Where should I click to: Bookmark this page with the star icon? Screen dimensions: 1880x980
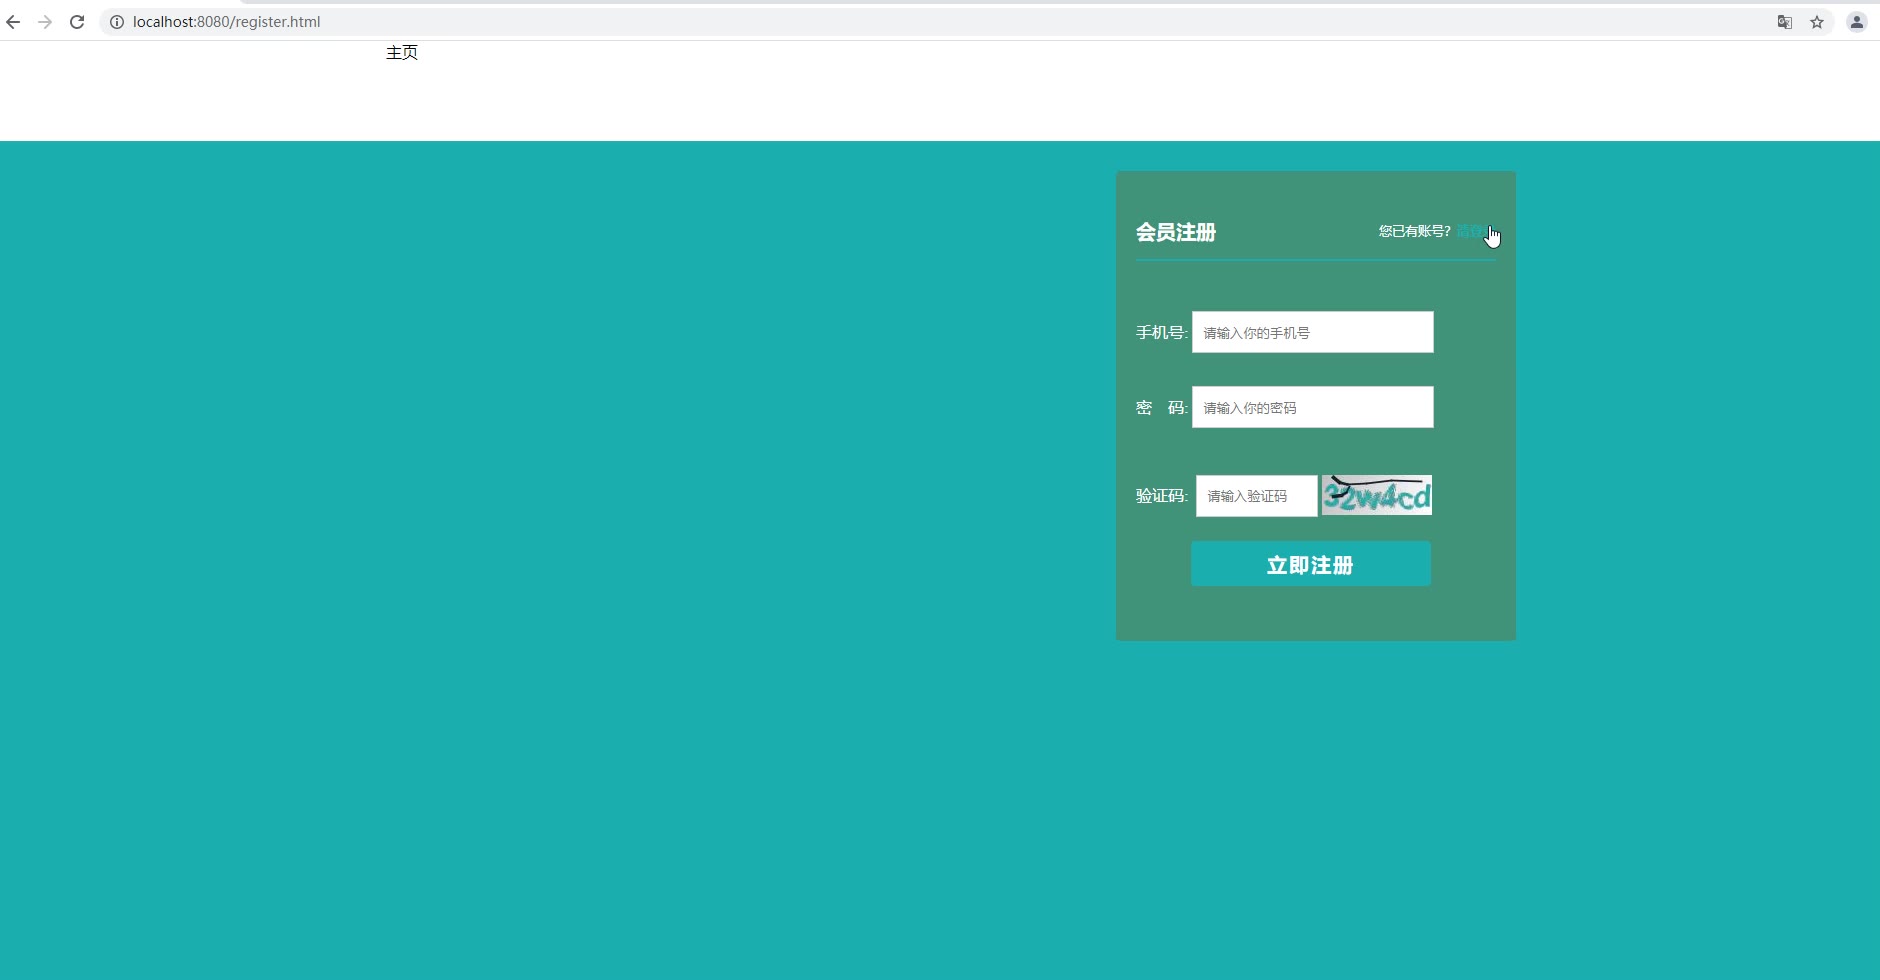pos(1817,22)
